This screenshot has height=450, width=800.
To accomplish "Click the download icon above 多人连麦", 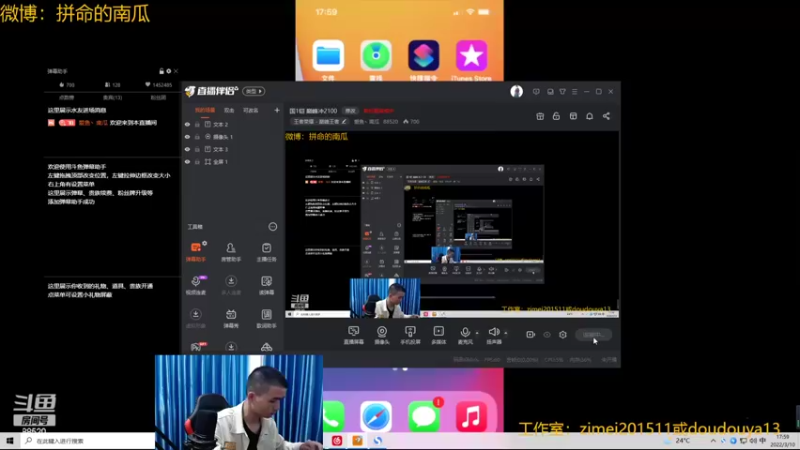I will [x=231, y=281].
